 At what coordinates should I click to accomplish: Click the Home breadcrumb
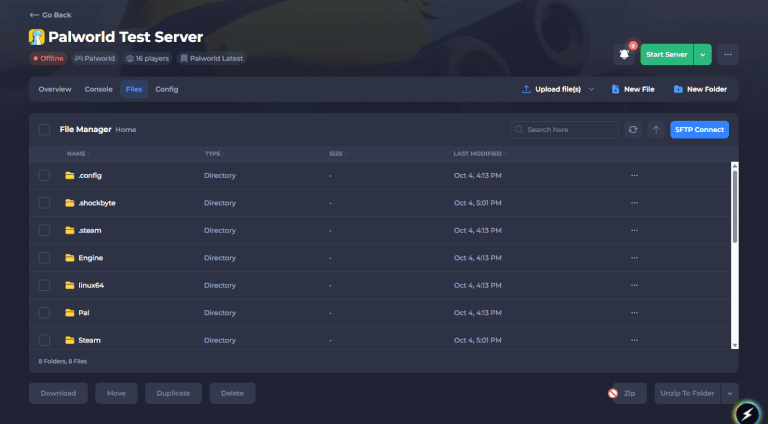[x=126, y=130]
